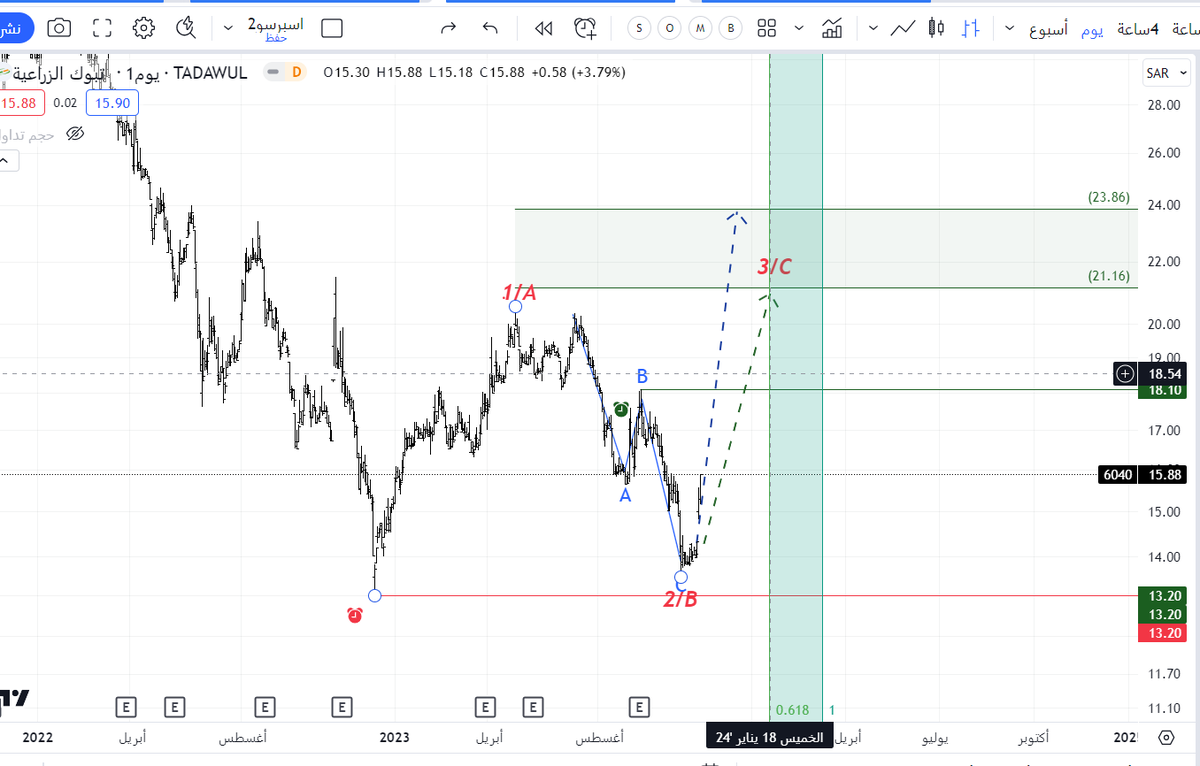Save layout via حفظ link
This screenshot has width=1200, height=766.
coord(277,38)
